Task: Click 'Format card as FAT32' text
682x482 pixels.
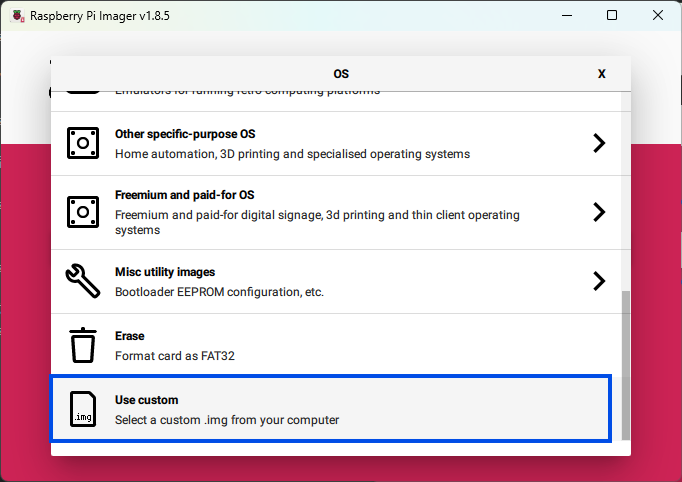Action: click(175, 356)
